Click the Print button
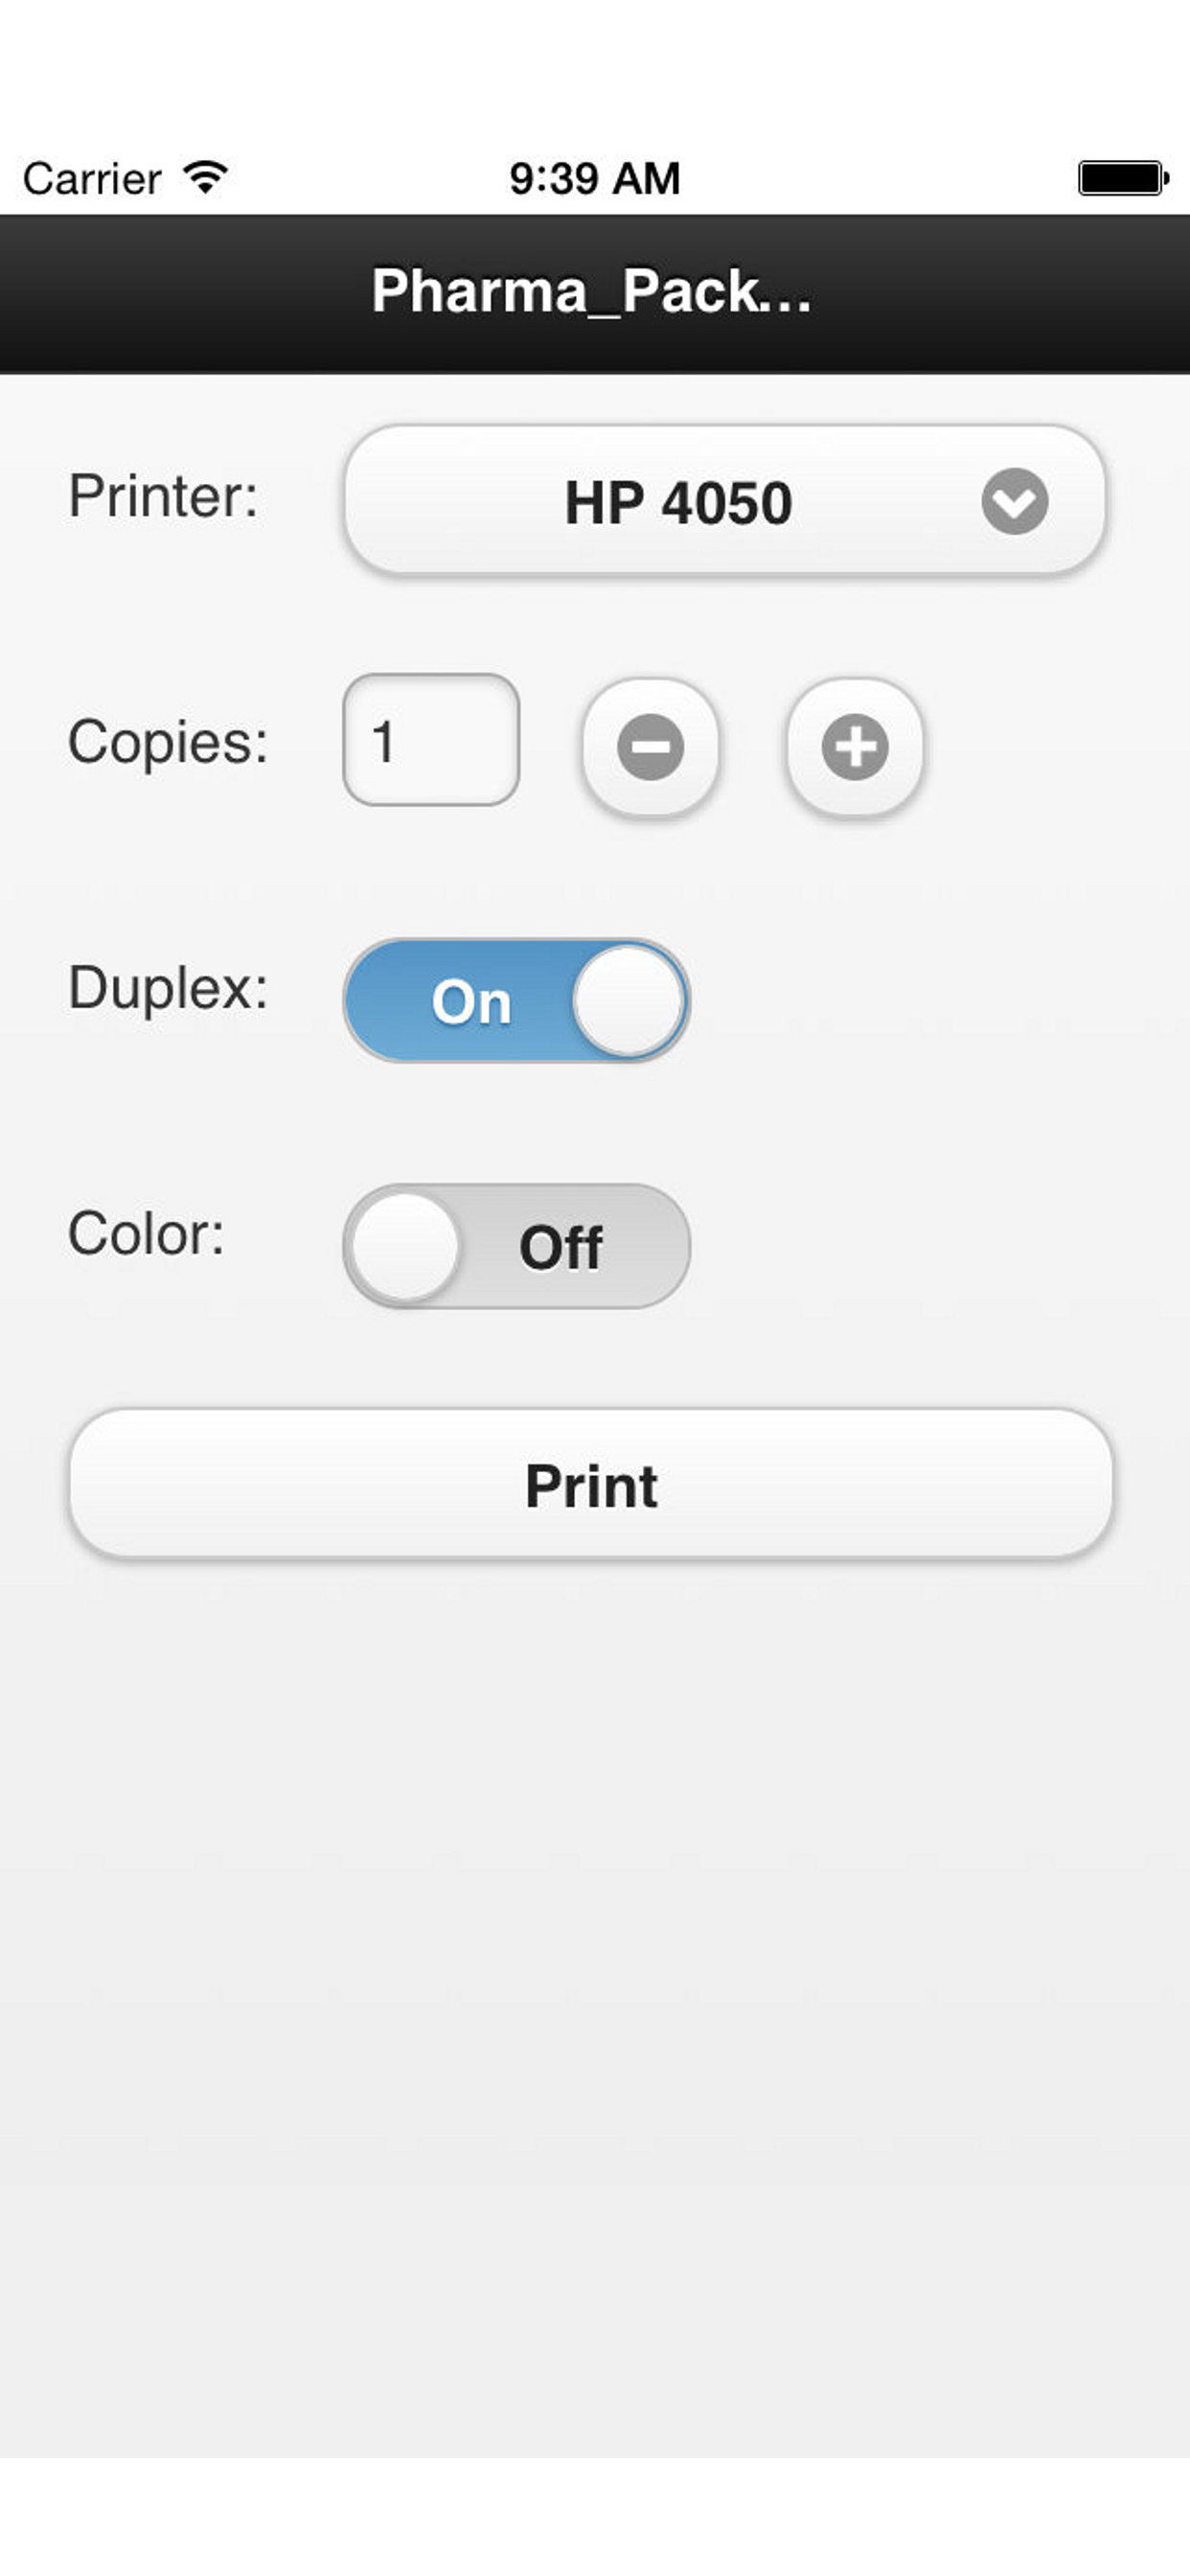 tap(591, 1484)
